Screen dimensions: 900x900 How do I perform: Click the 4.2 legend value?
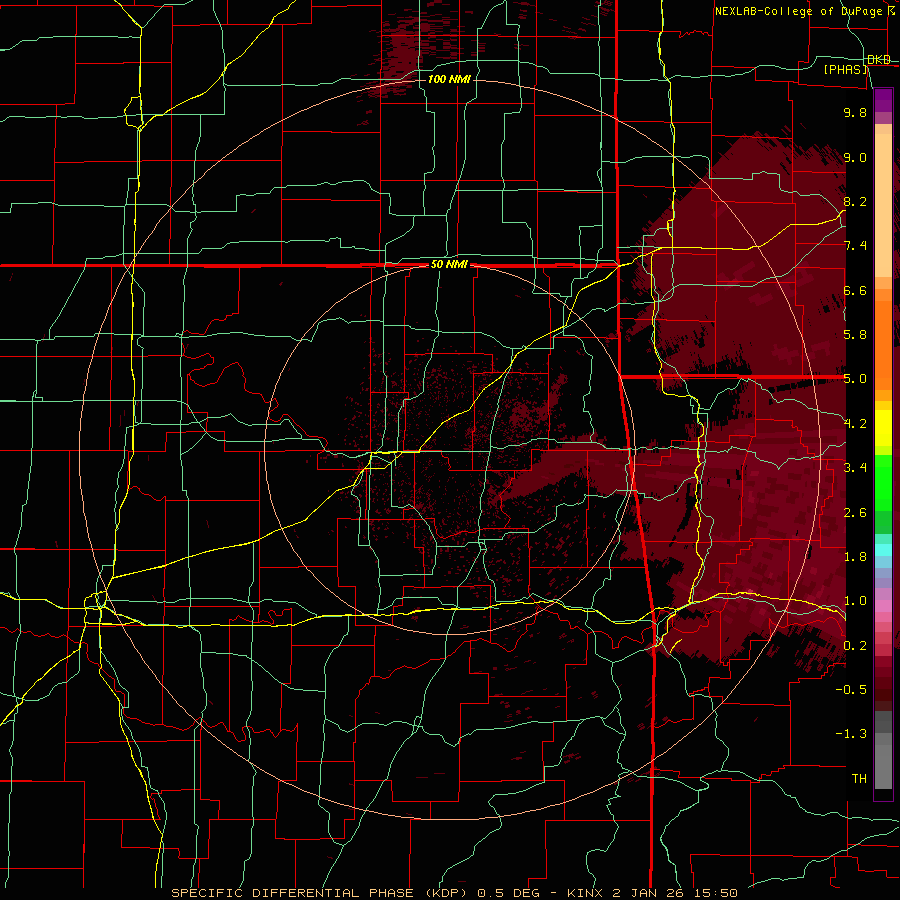[855, 424]
